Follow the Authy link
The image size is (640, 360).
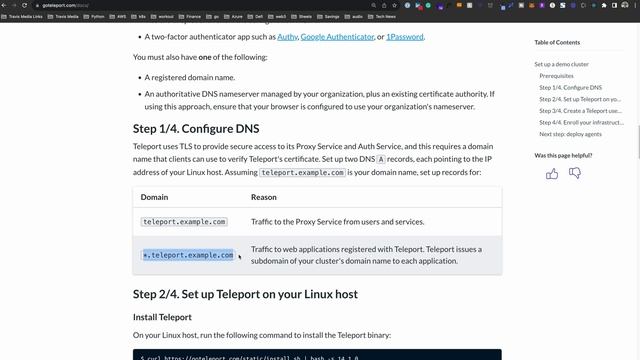click(287, 37)
